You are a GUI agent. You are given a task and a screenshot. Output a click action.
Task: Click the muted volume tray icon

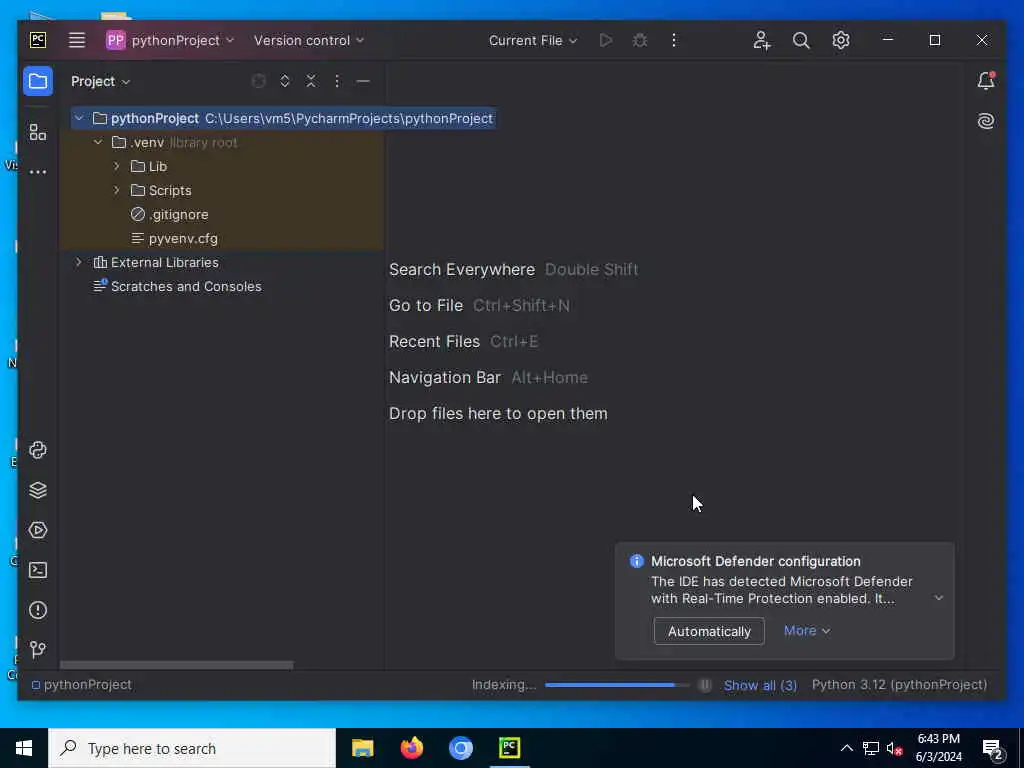point(895,748)
